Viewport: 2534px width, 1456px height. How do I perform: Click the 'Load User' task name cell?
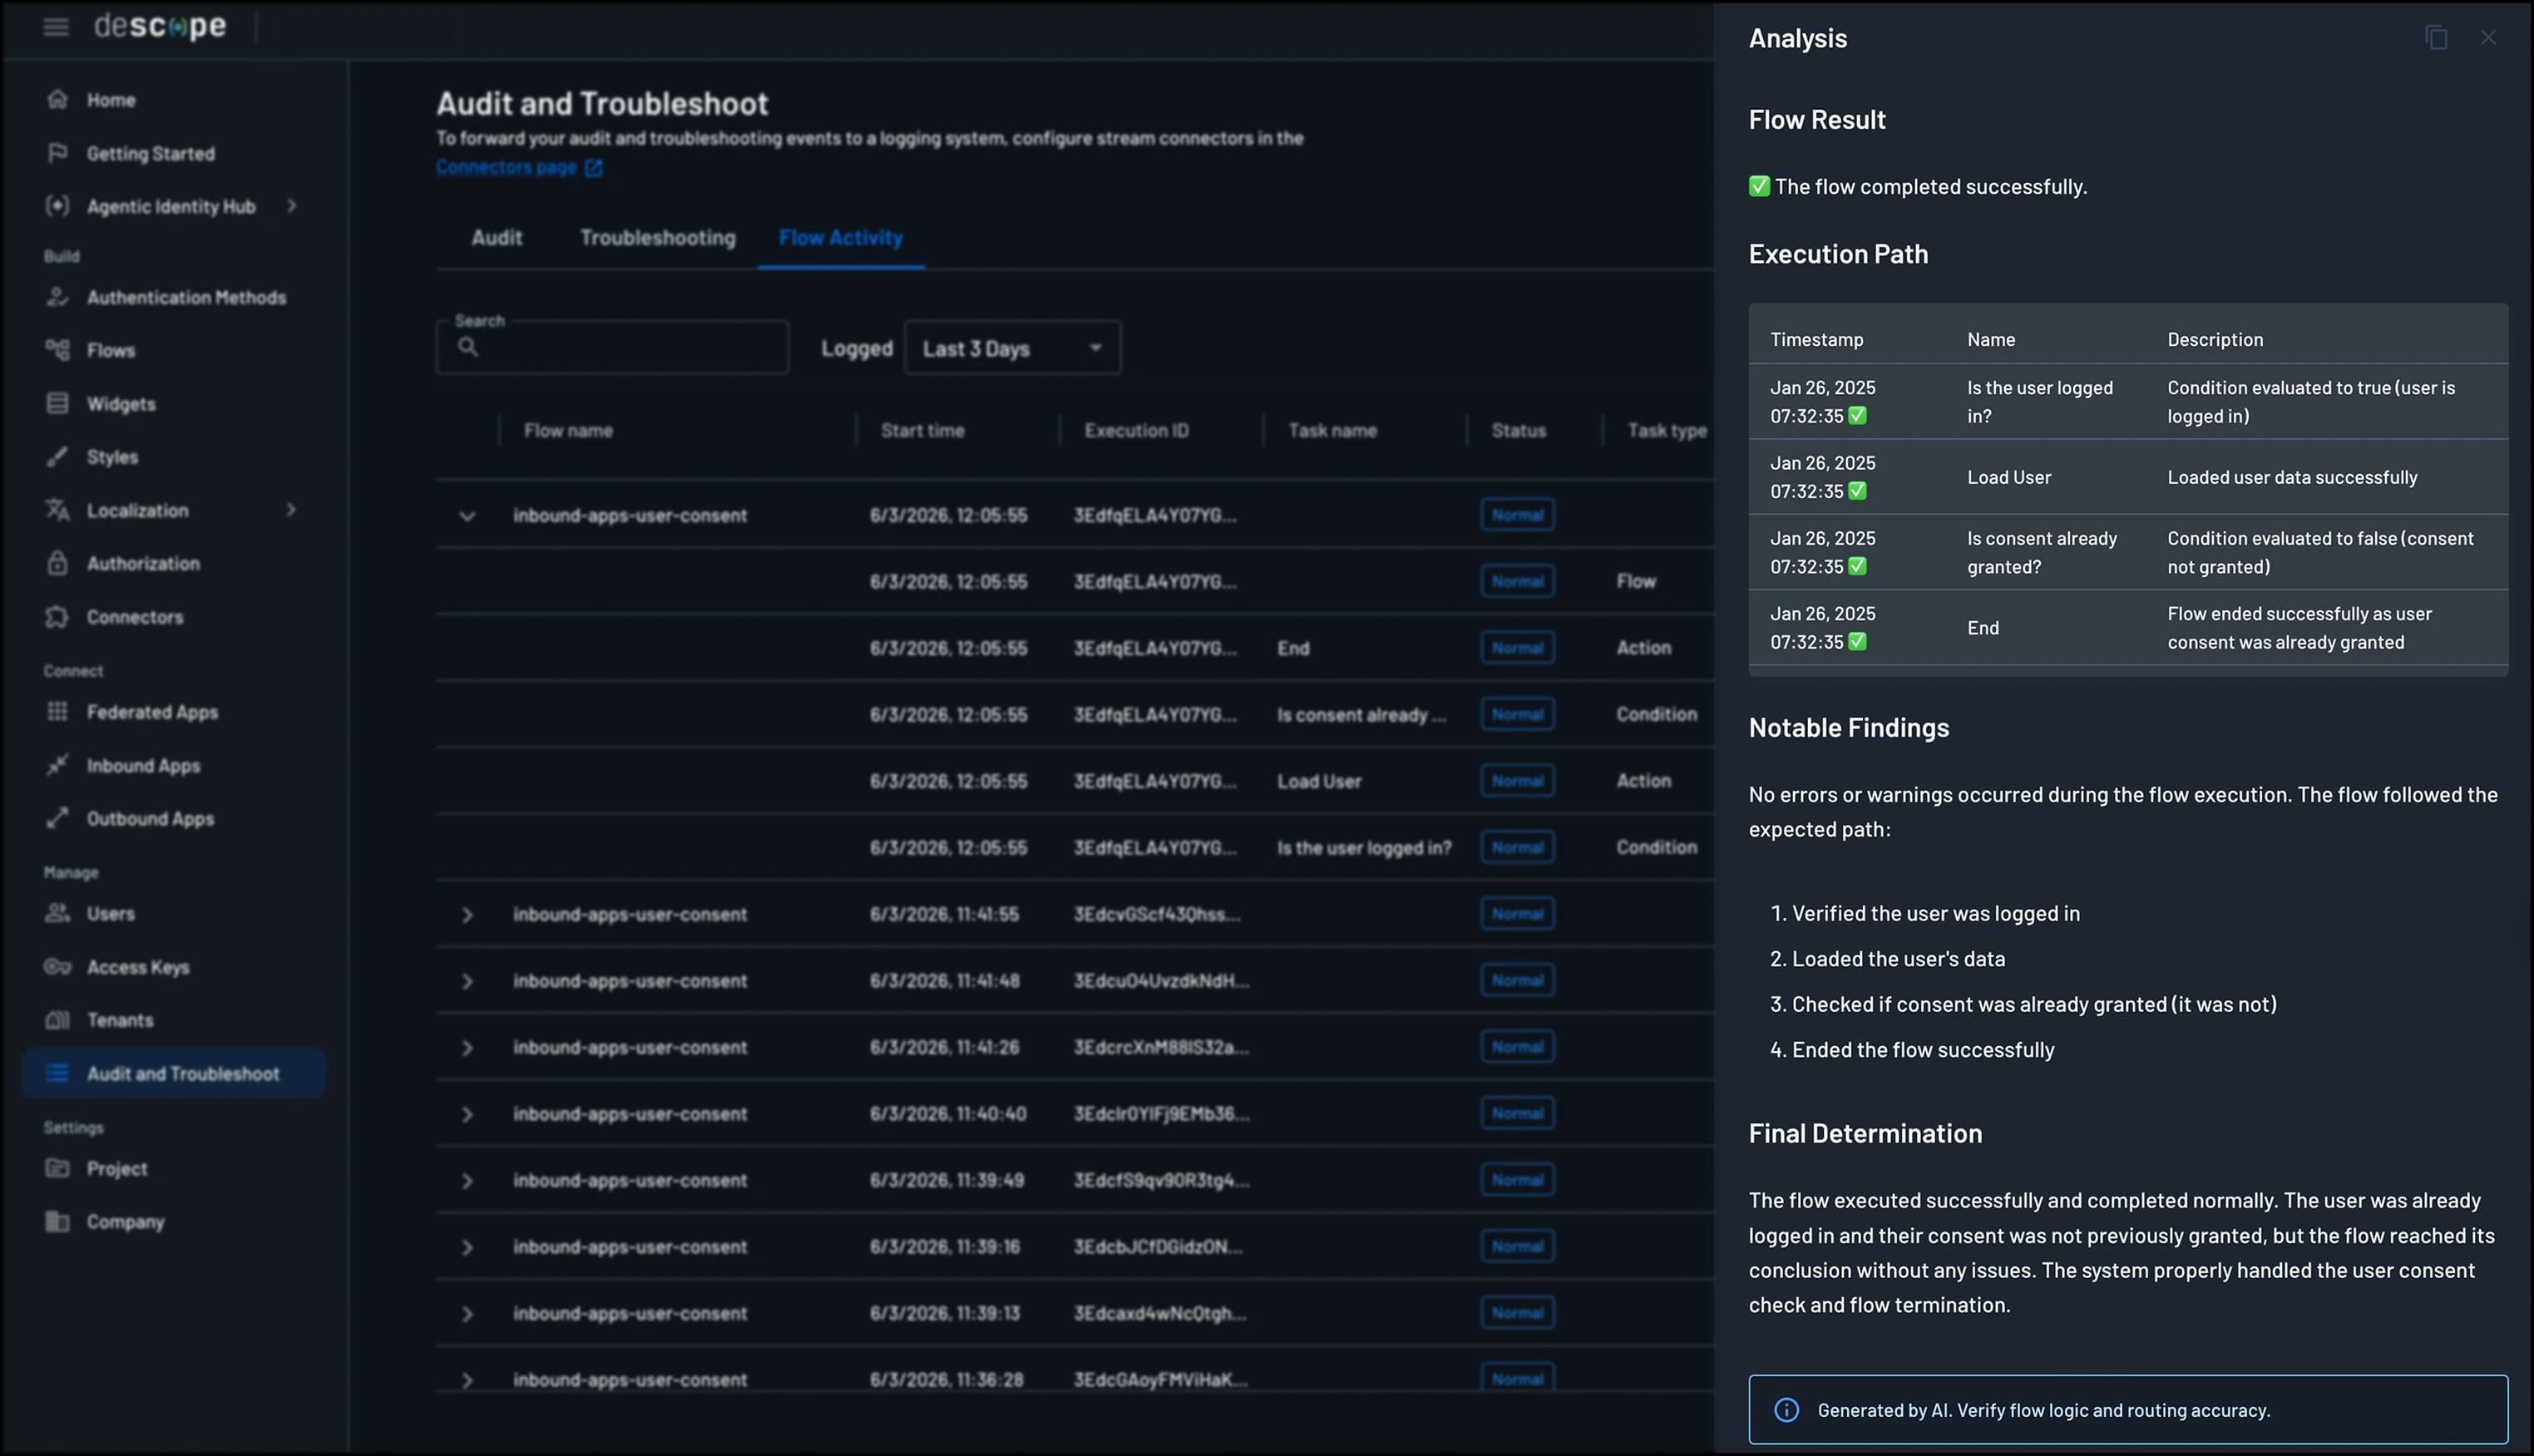(1319, 782)
